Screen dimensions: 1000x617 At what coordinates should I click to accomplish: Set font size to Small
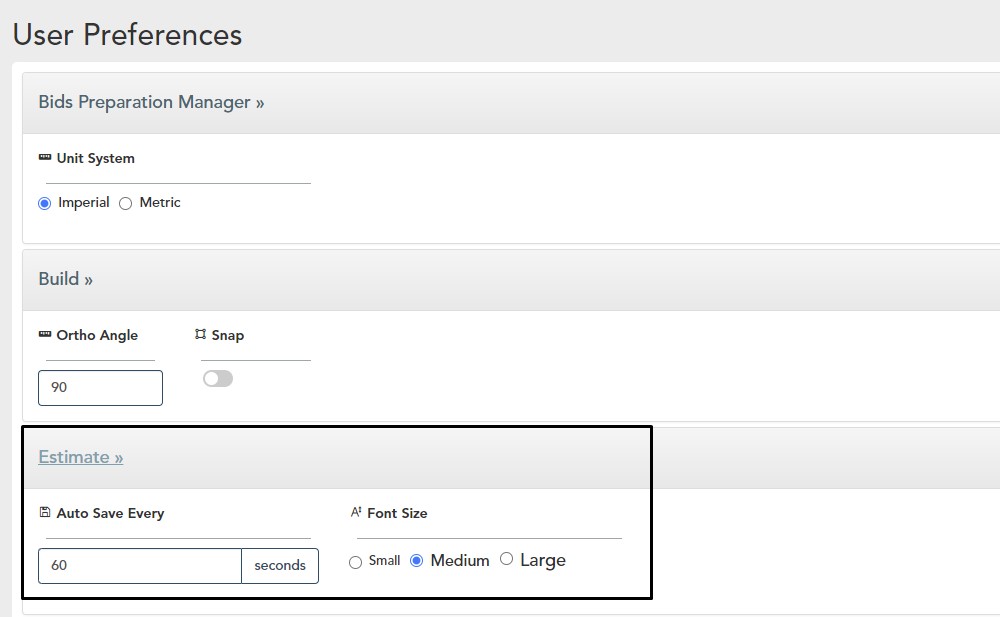pyautogui.click(x=356, y=562)
